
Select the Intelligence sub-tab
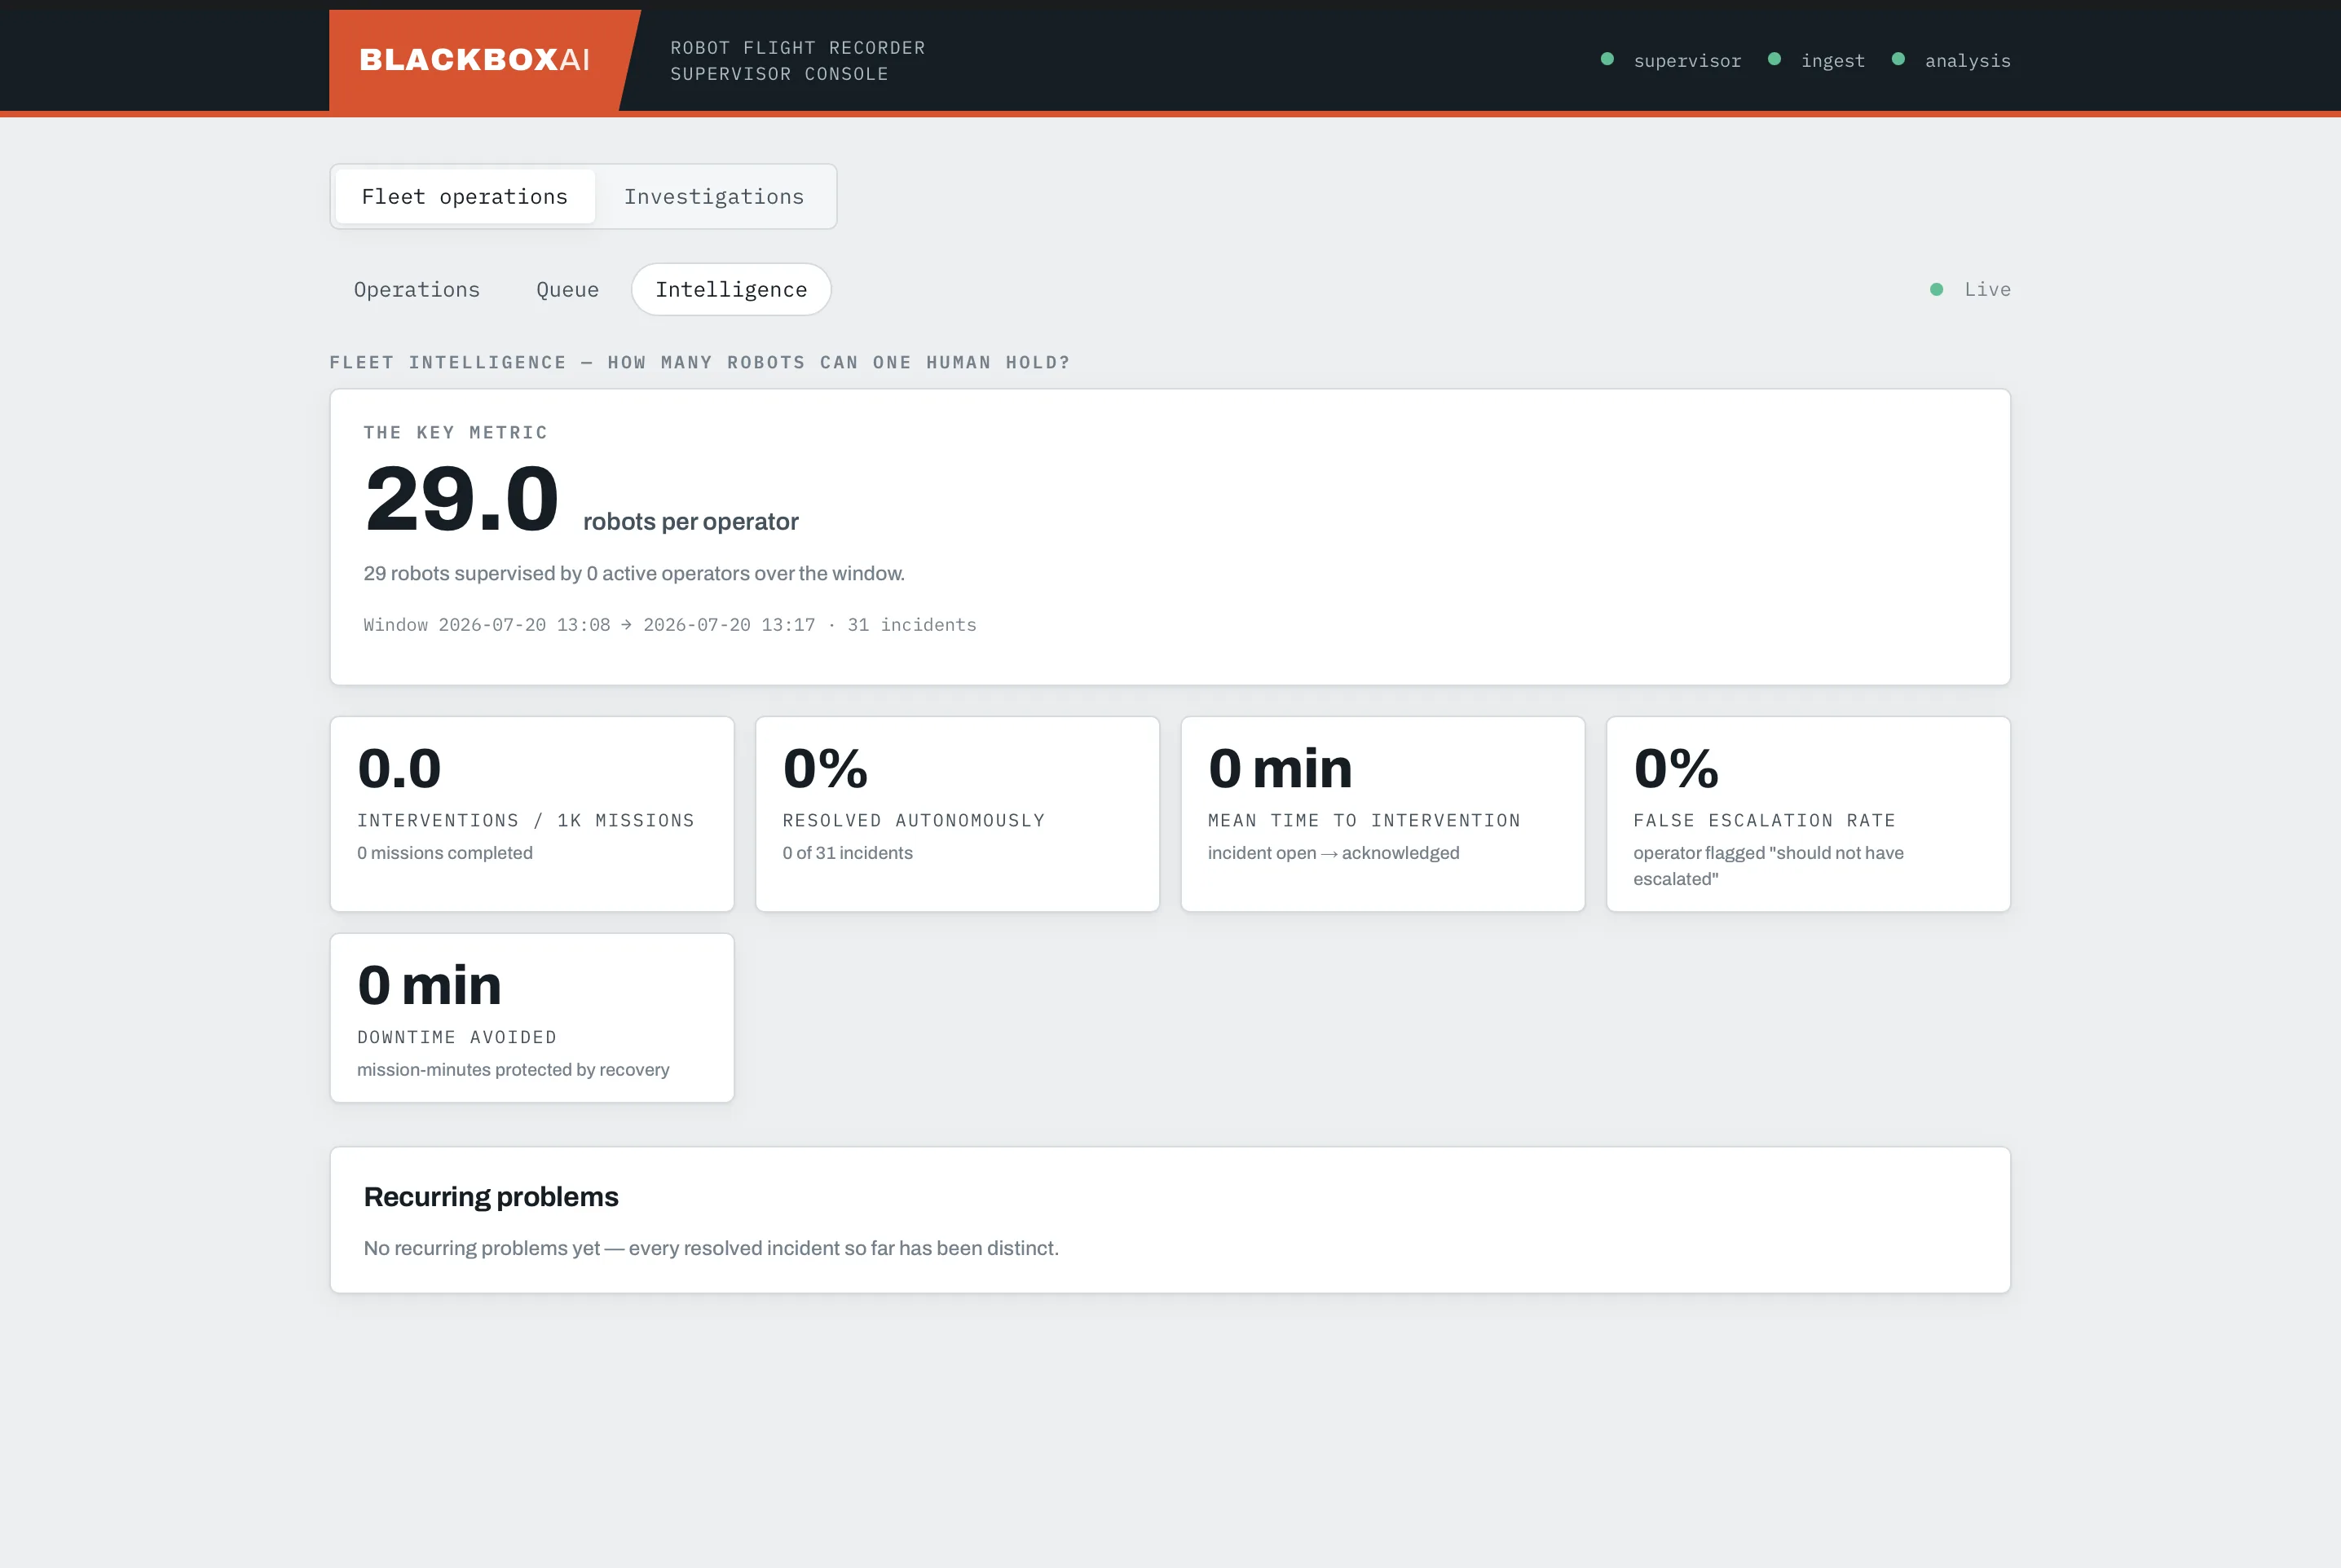click(731, 290)
